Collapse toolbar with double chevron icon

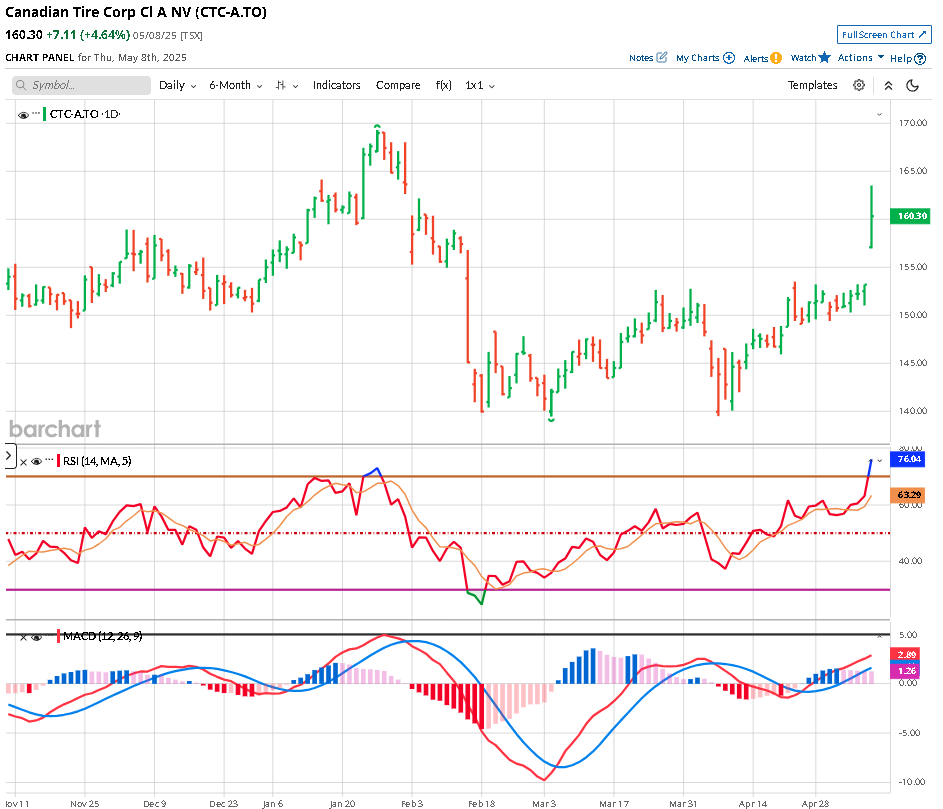887,86
